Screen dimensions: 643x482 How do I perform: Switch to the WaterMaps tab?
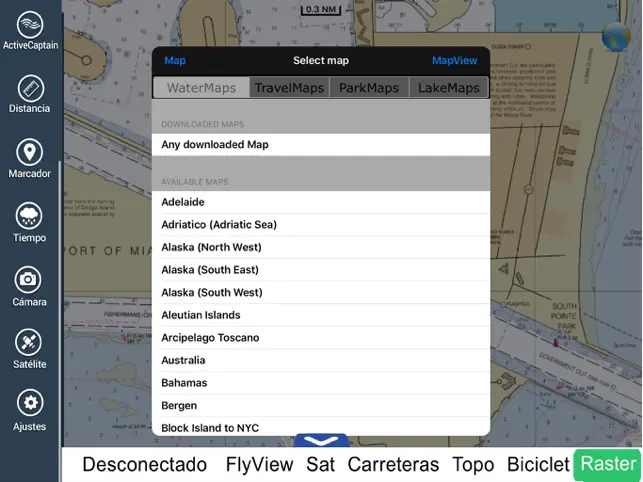tap(201, 88)
